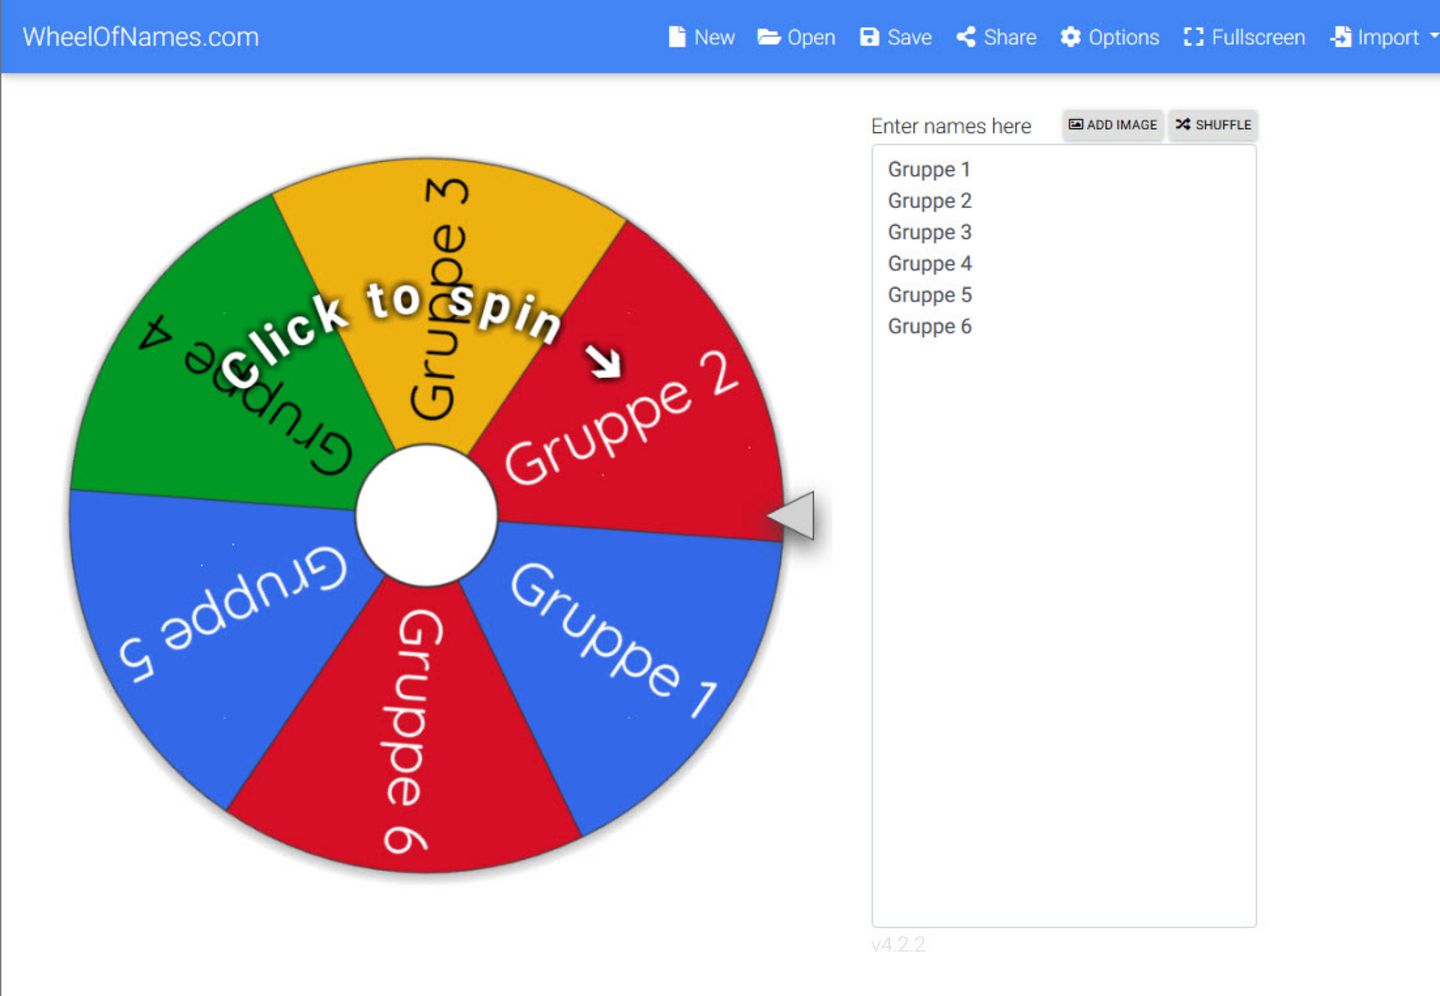Click the Import file arrow icon
The height and width of the screenshot is (996, 1440).
[x=1341, y=37]
